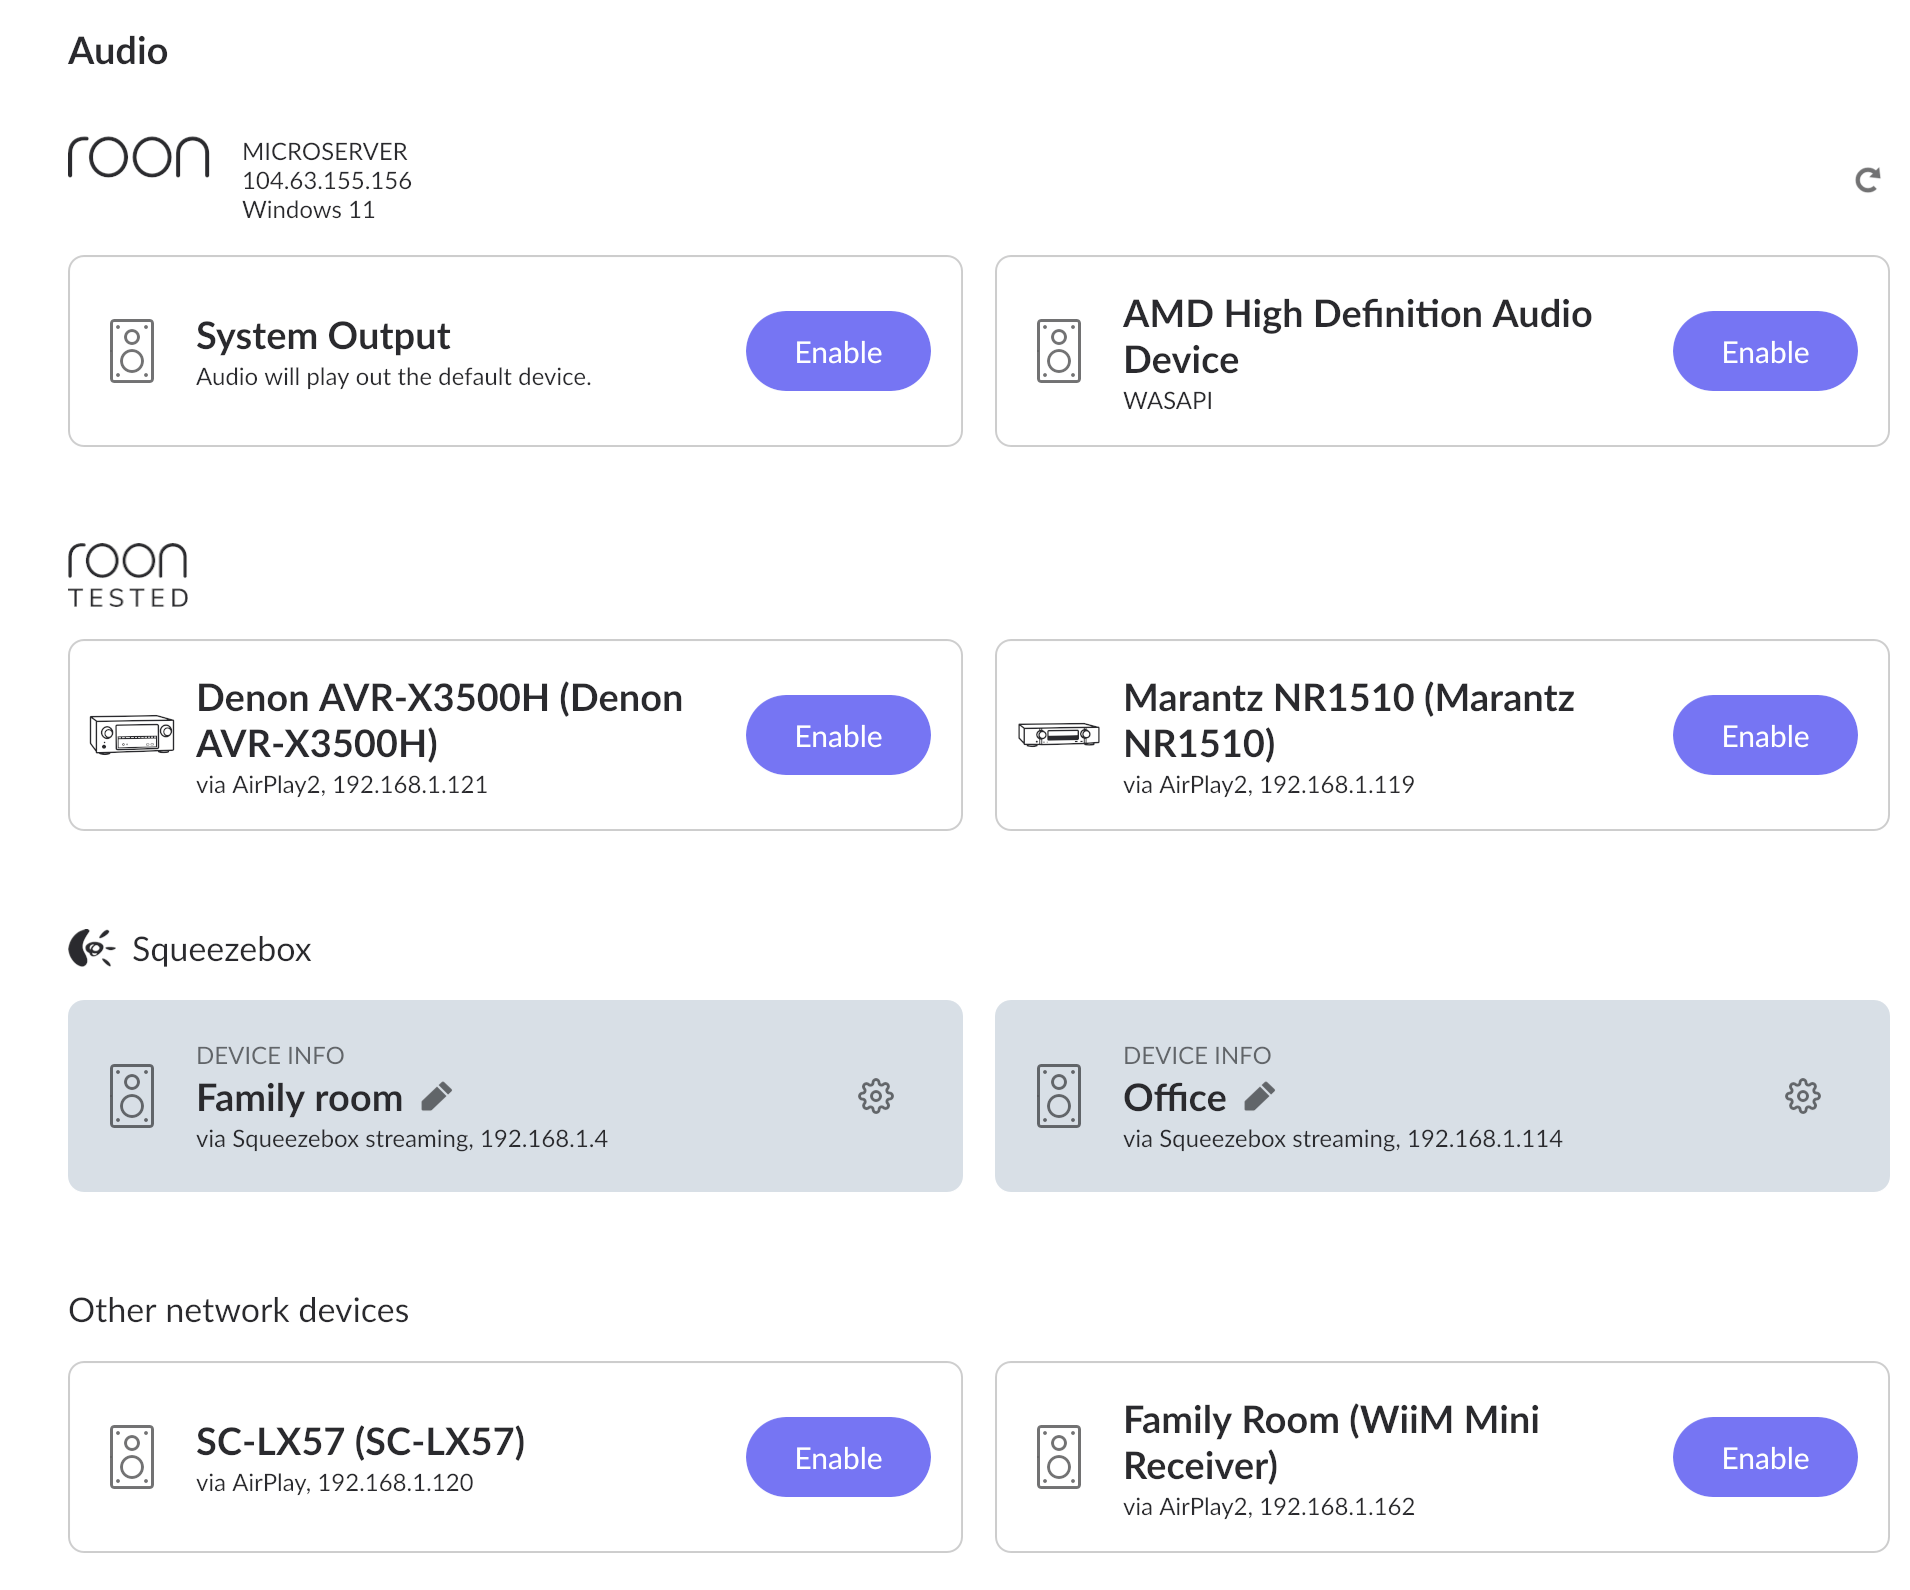This screenshot has width=1910, height=1590.
Task: Click 'via AirPlay2, 192.168.1.162' text
Action: 1269,1507
